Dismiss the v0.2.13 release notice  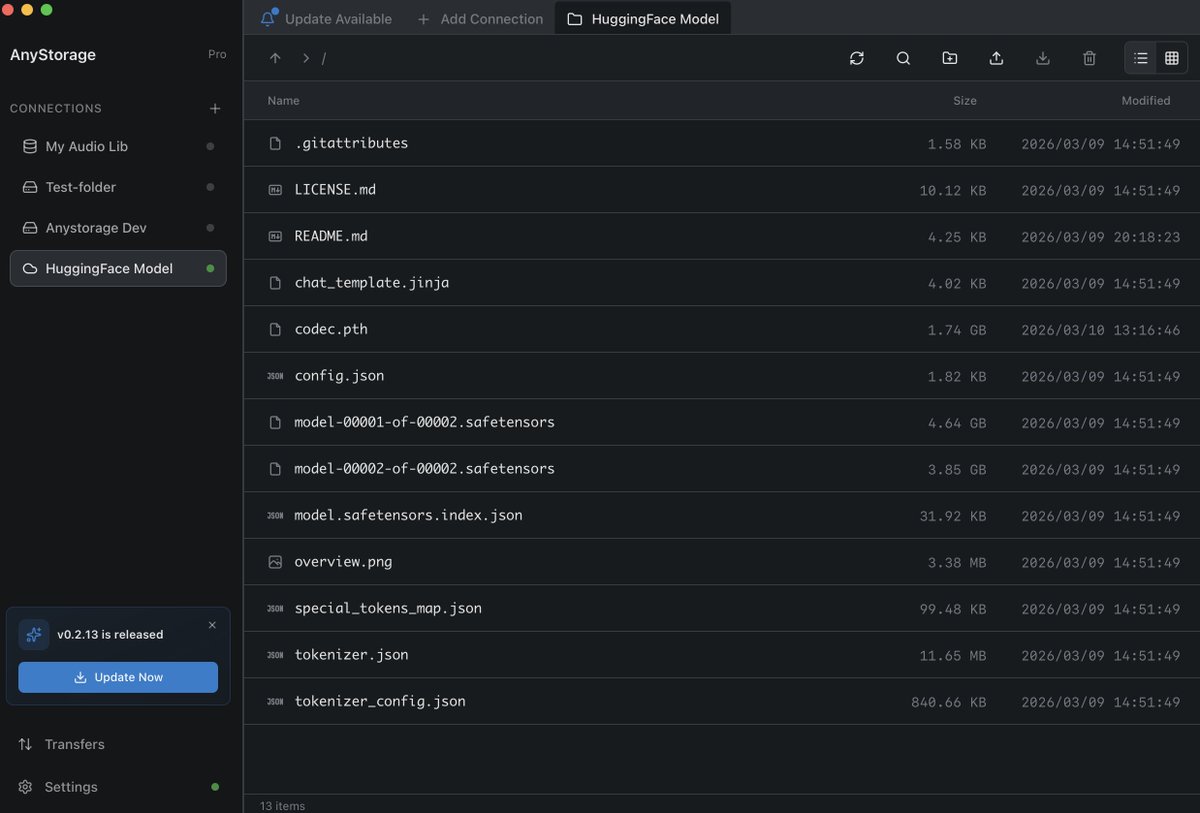(x=212, y=625)
